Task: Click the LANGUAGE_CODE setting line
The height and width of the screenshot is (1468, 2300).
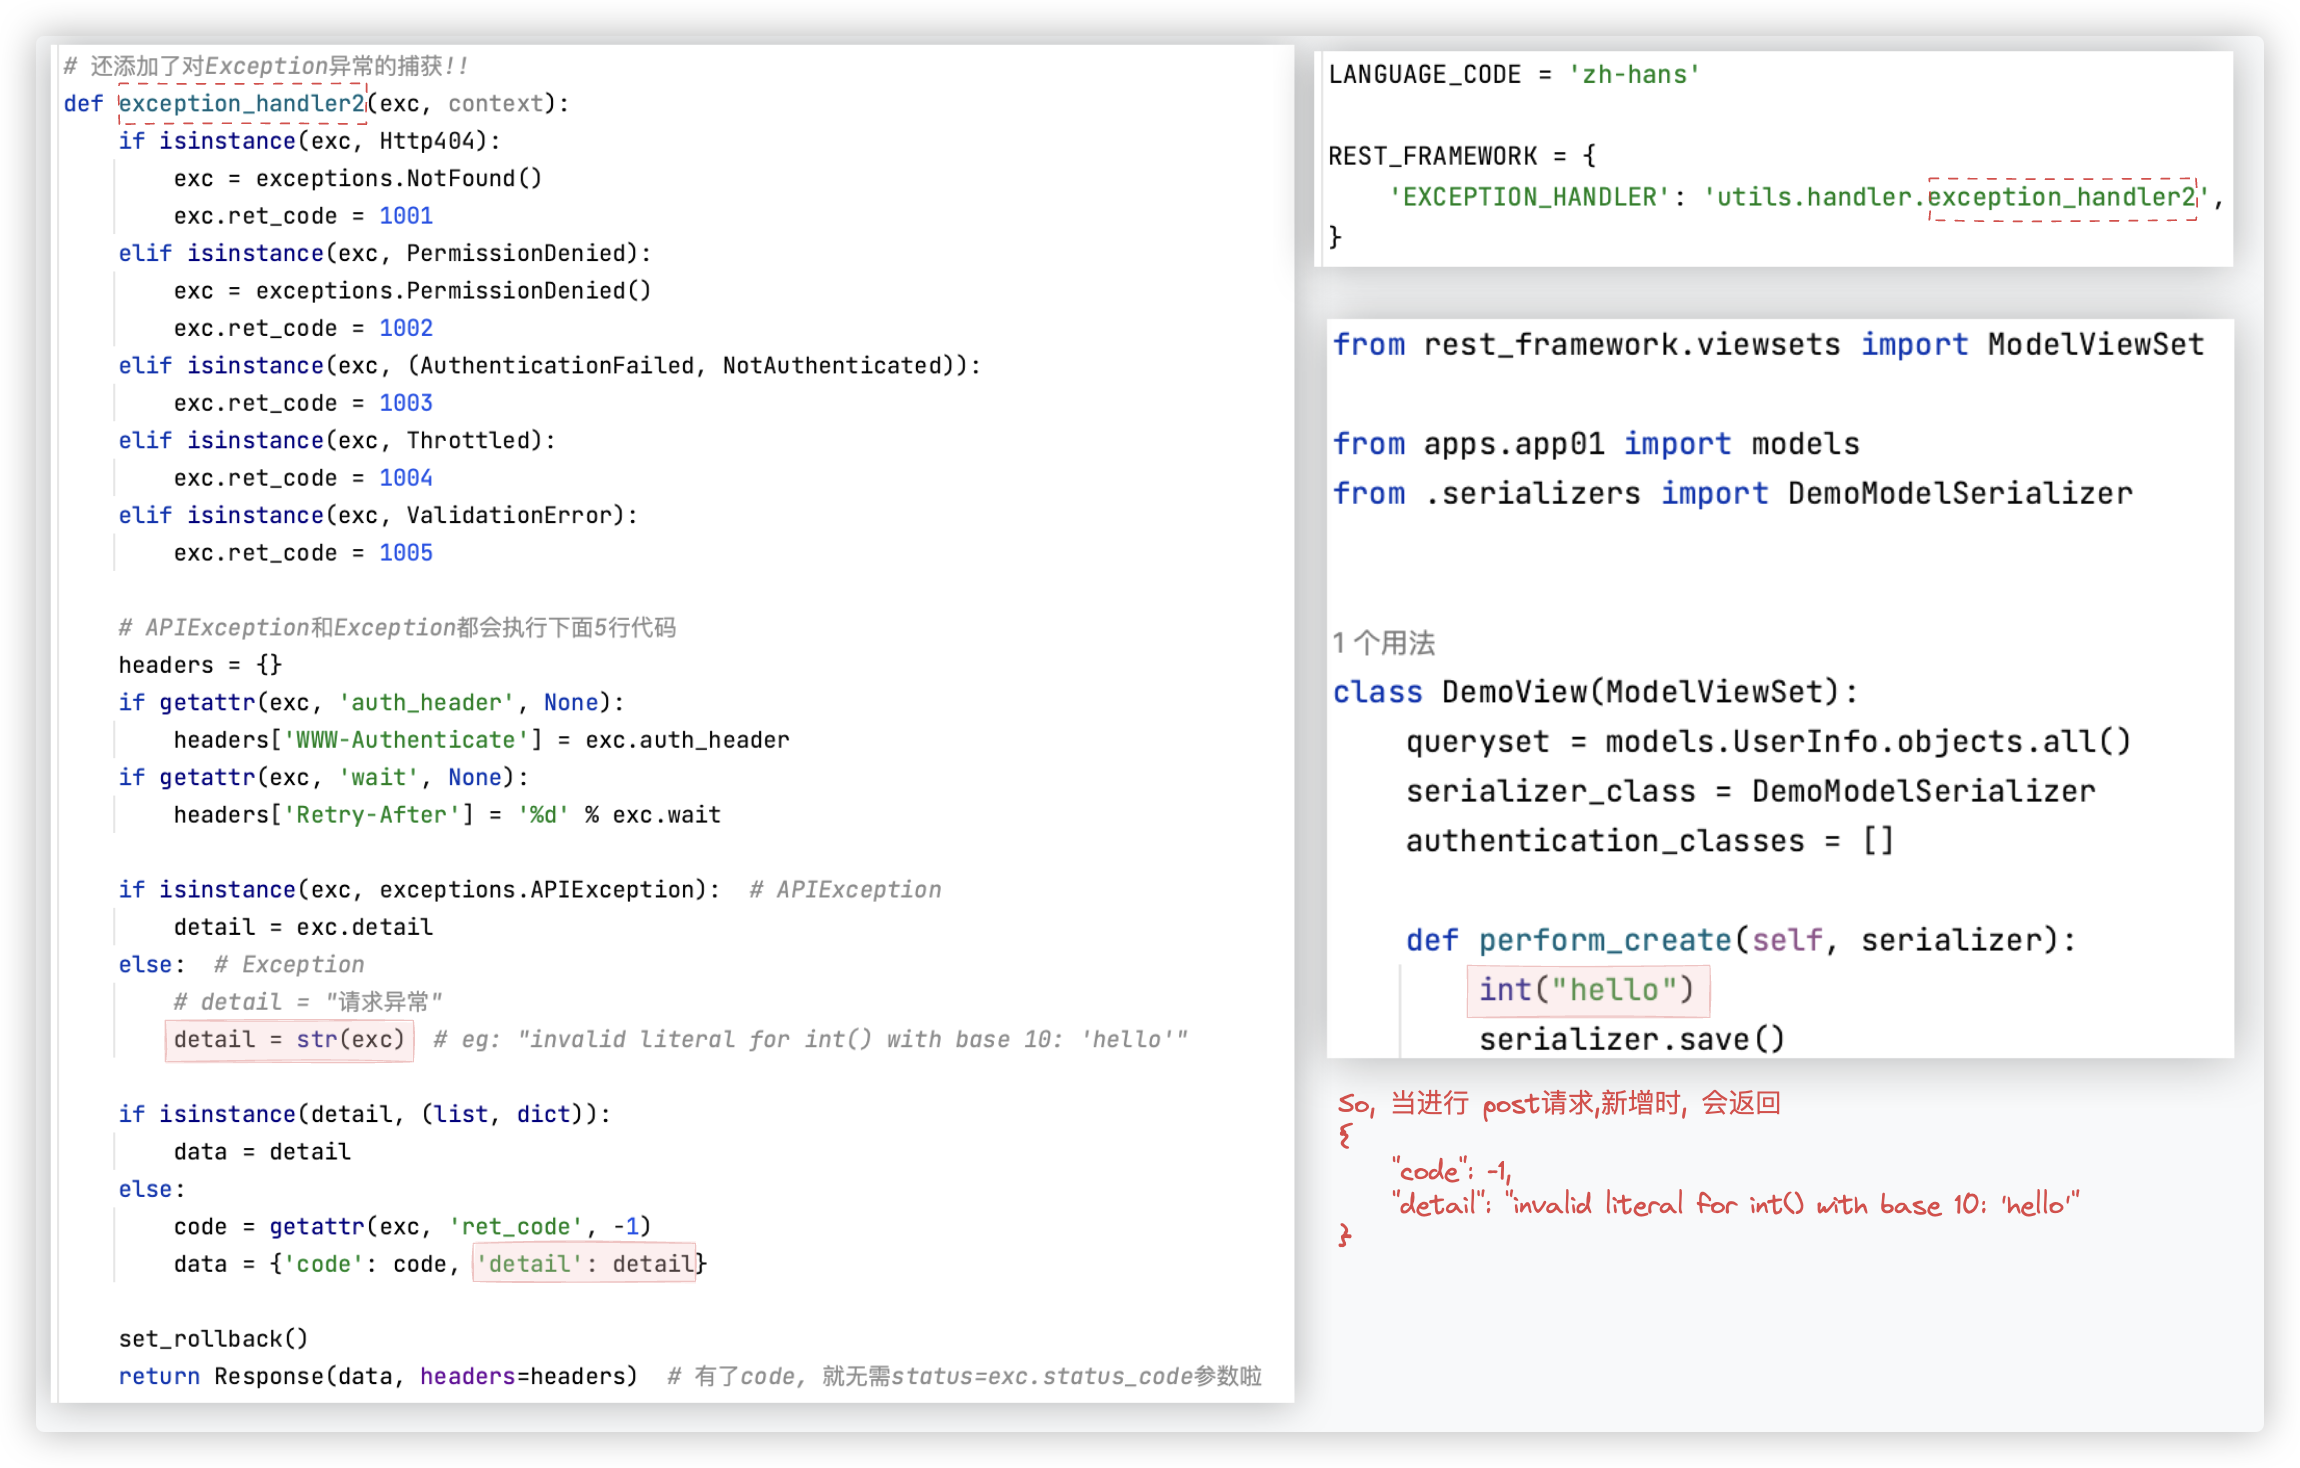Action: pyautogui.click(x=1513, y=75)
